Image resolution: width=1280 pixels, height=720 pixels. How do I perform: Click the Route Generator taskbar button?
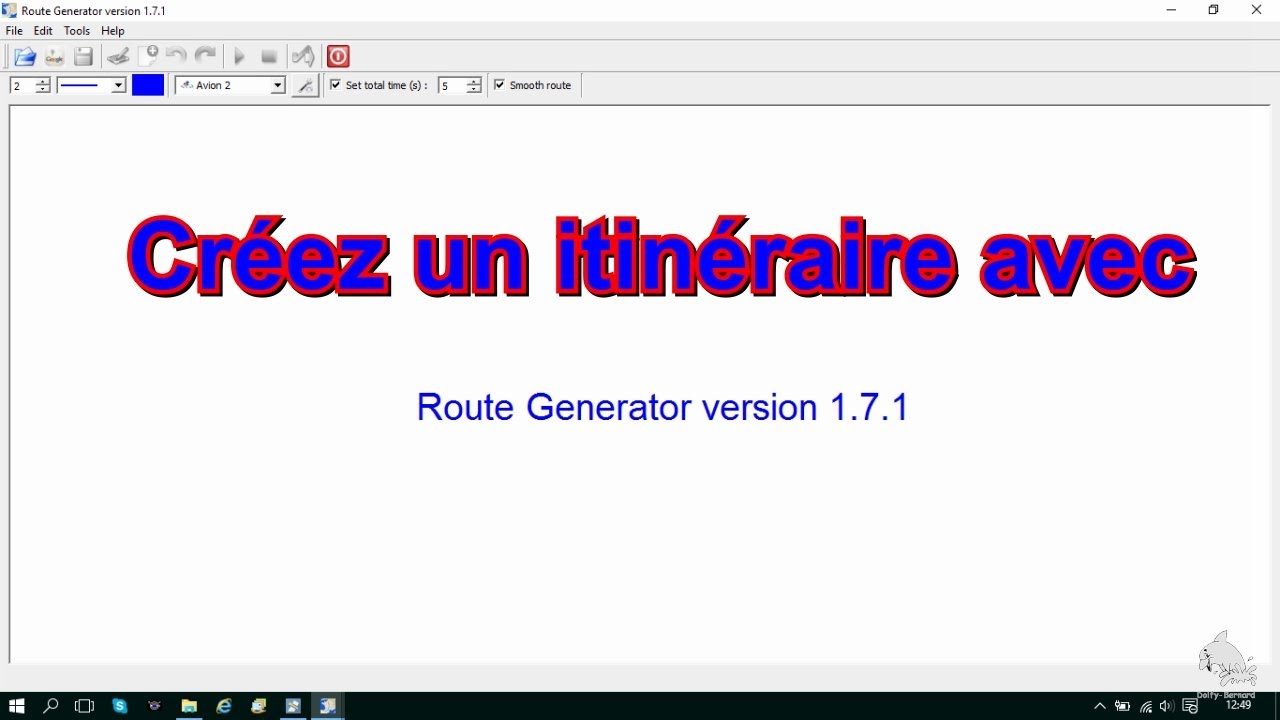pos(328,706)
